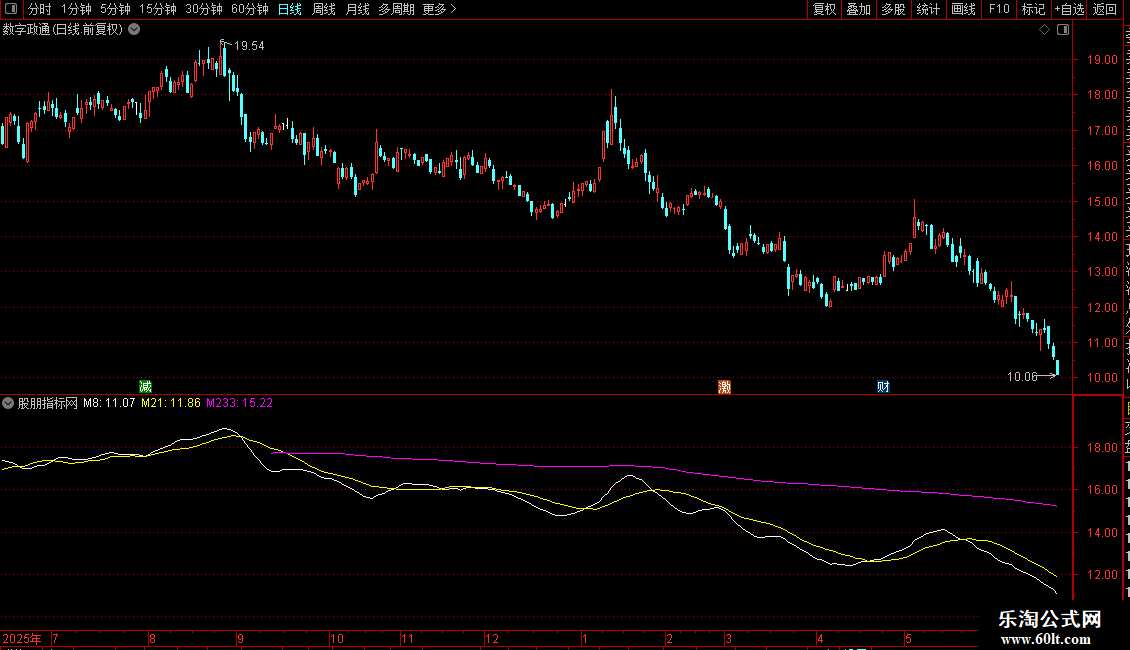Select the 1分钟 period
1130x650 pixels.
pyautogui.click(x=76, y=9)
